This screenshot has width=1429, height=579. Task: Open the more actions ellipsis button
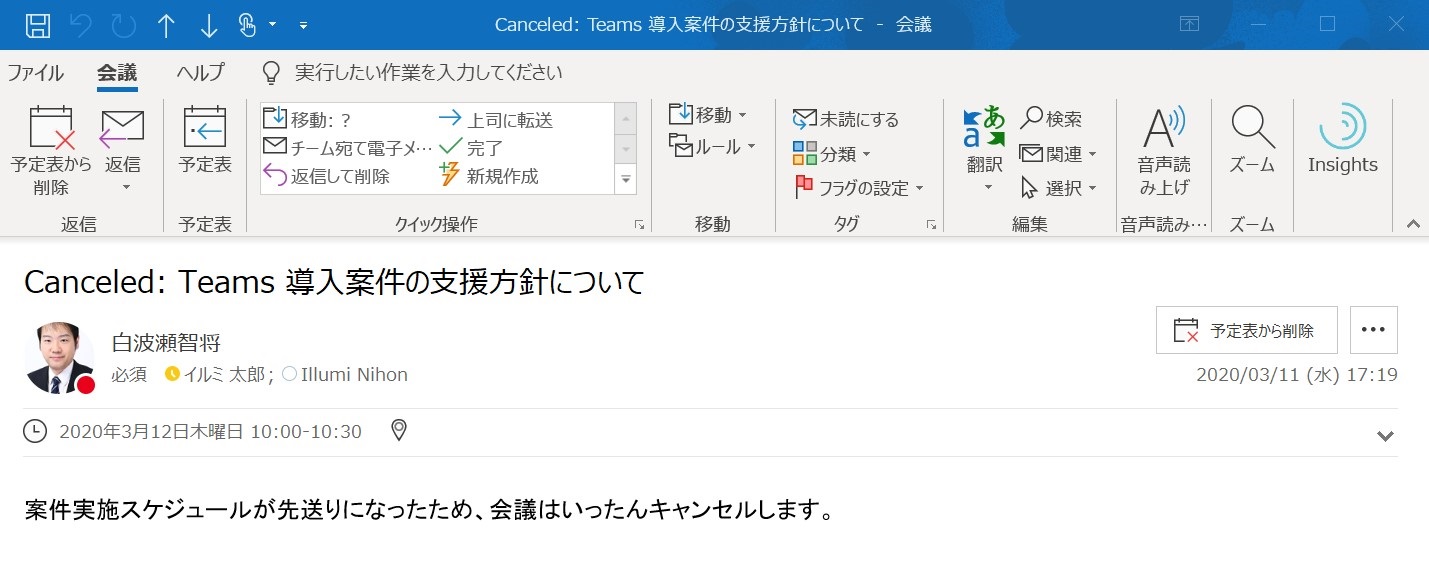(1374, 330)
